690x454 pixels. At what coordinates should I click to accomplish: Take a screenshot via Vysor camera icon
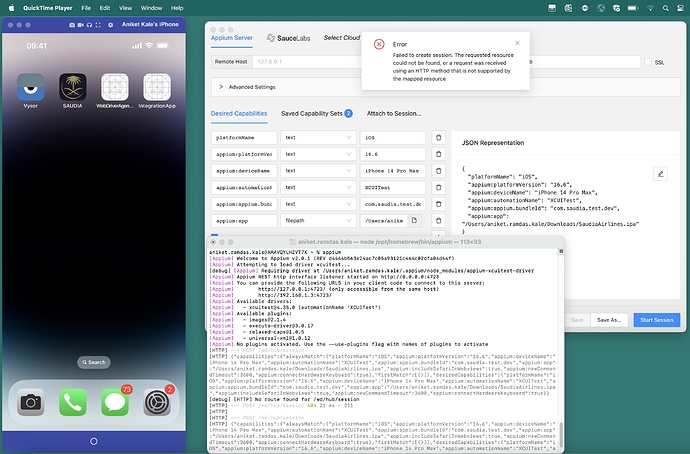click(72, 25)
